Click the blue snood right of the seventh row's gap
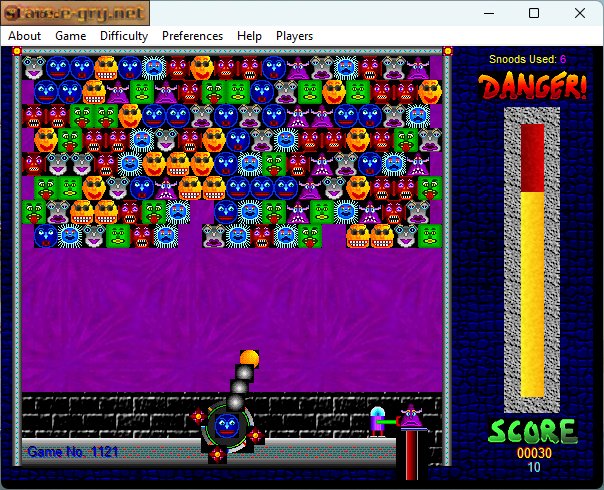This screenshot has height=490, width=604. (x=226, y=212)
